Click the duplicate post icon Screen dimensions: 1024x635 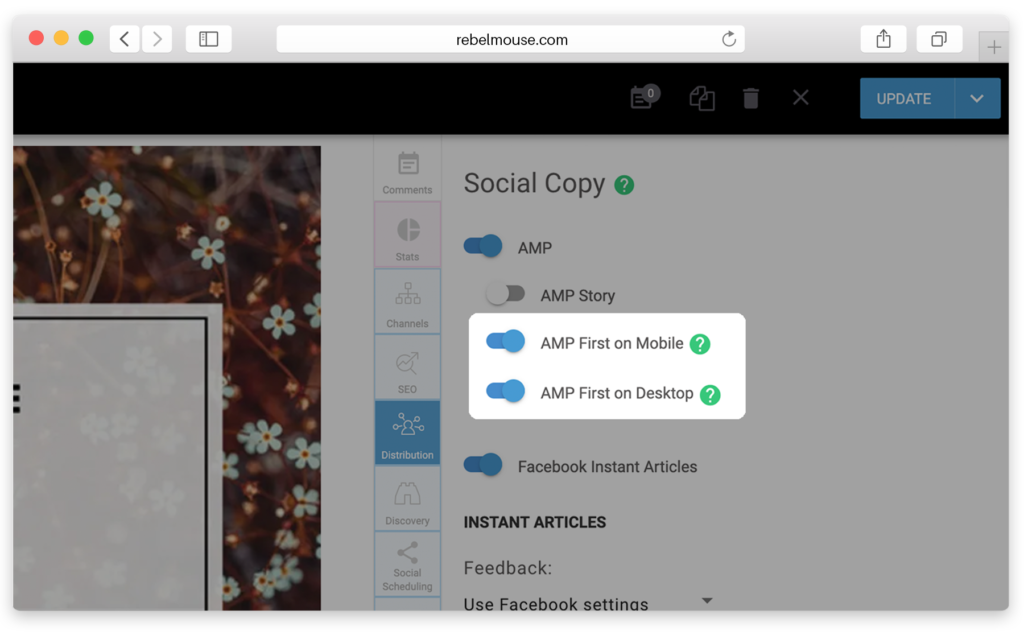point(702,99)
